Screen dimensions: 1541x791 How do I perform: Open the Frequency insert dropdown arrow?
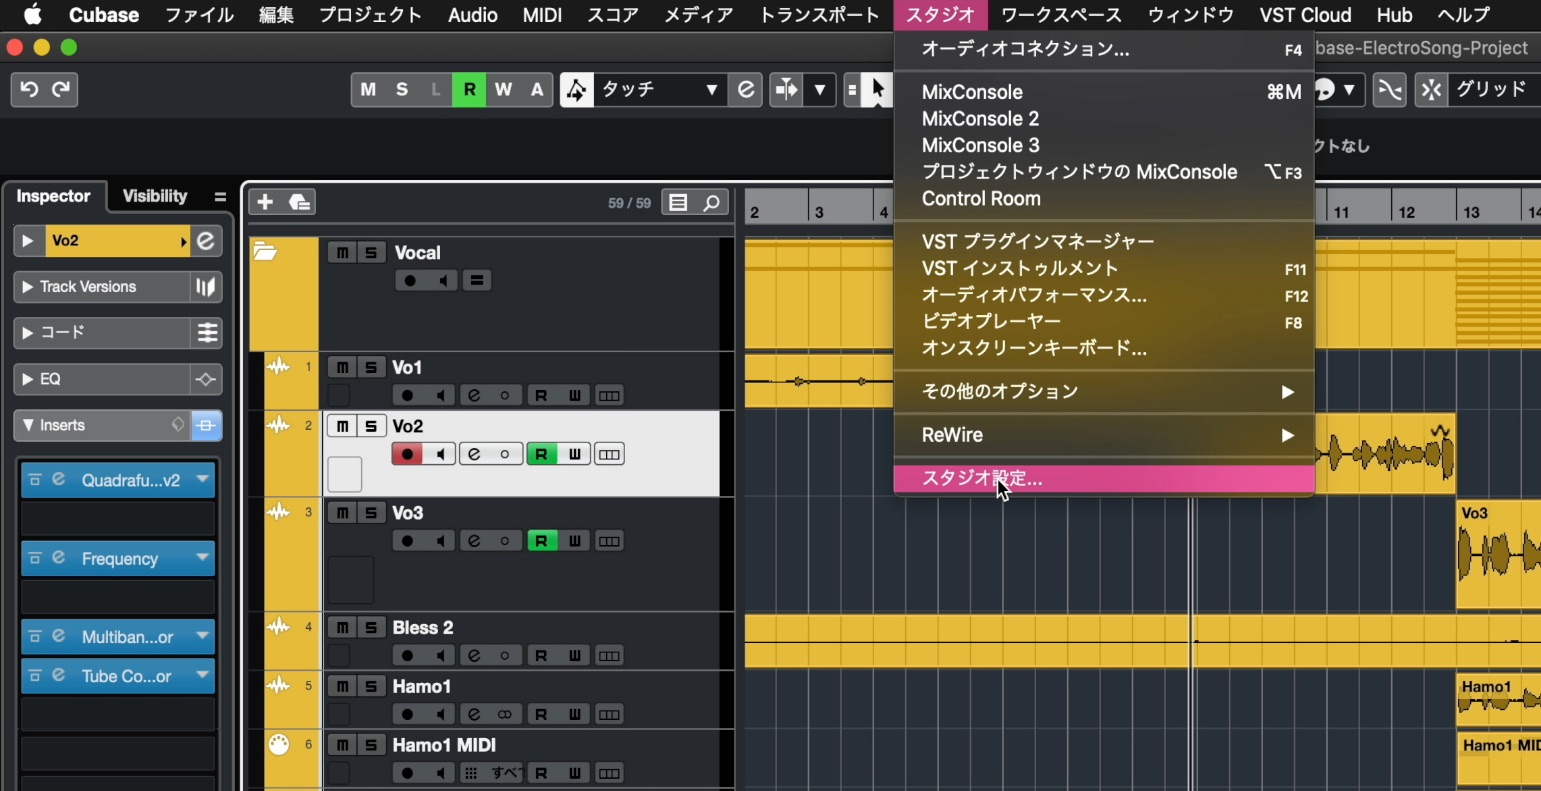203,558
